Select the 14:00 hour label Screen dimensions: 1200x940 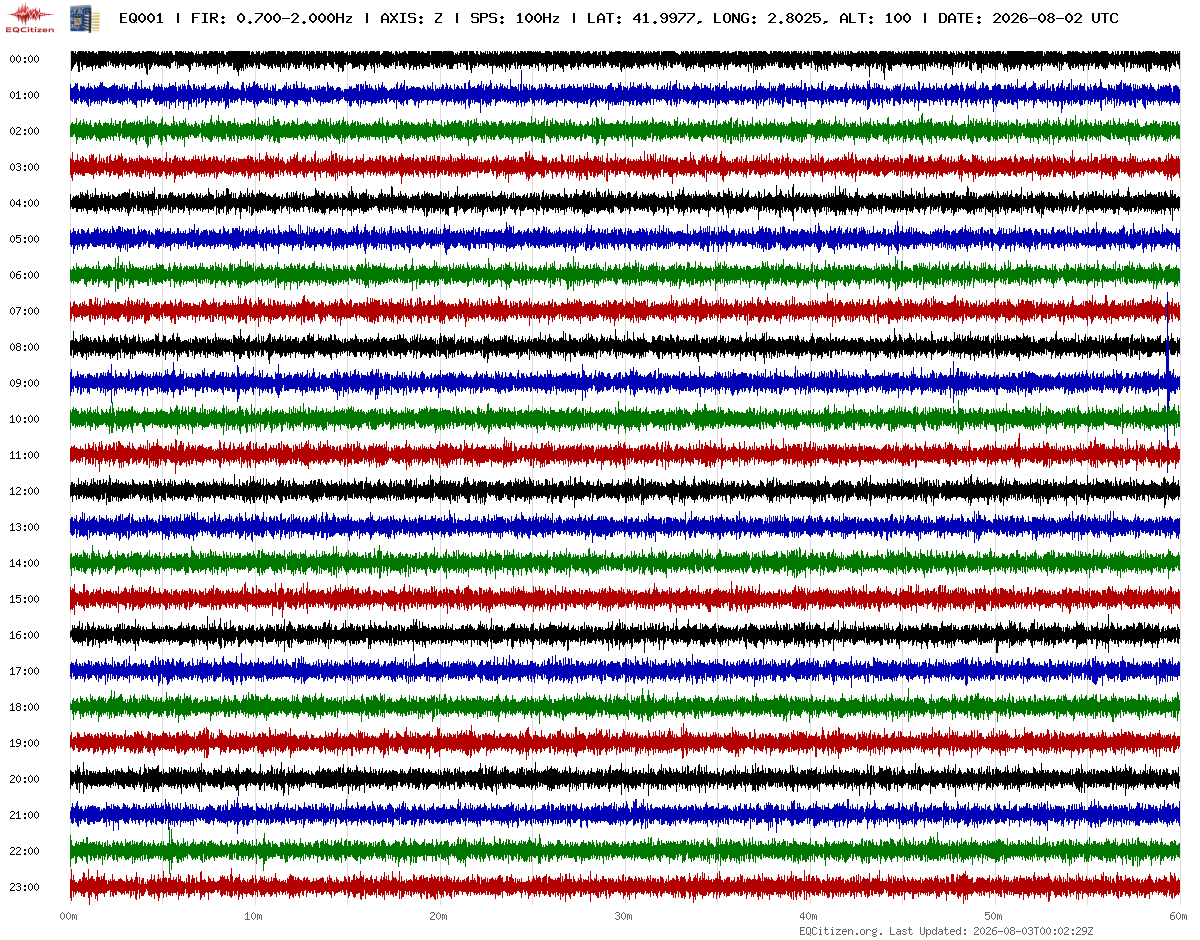click(x=24, y=563)
